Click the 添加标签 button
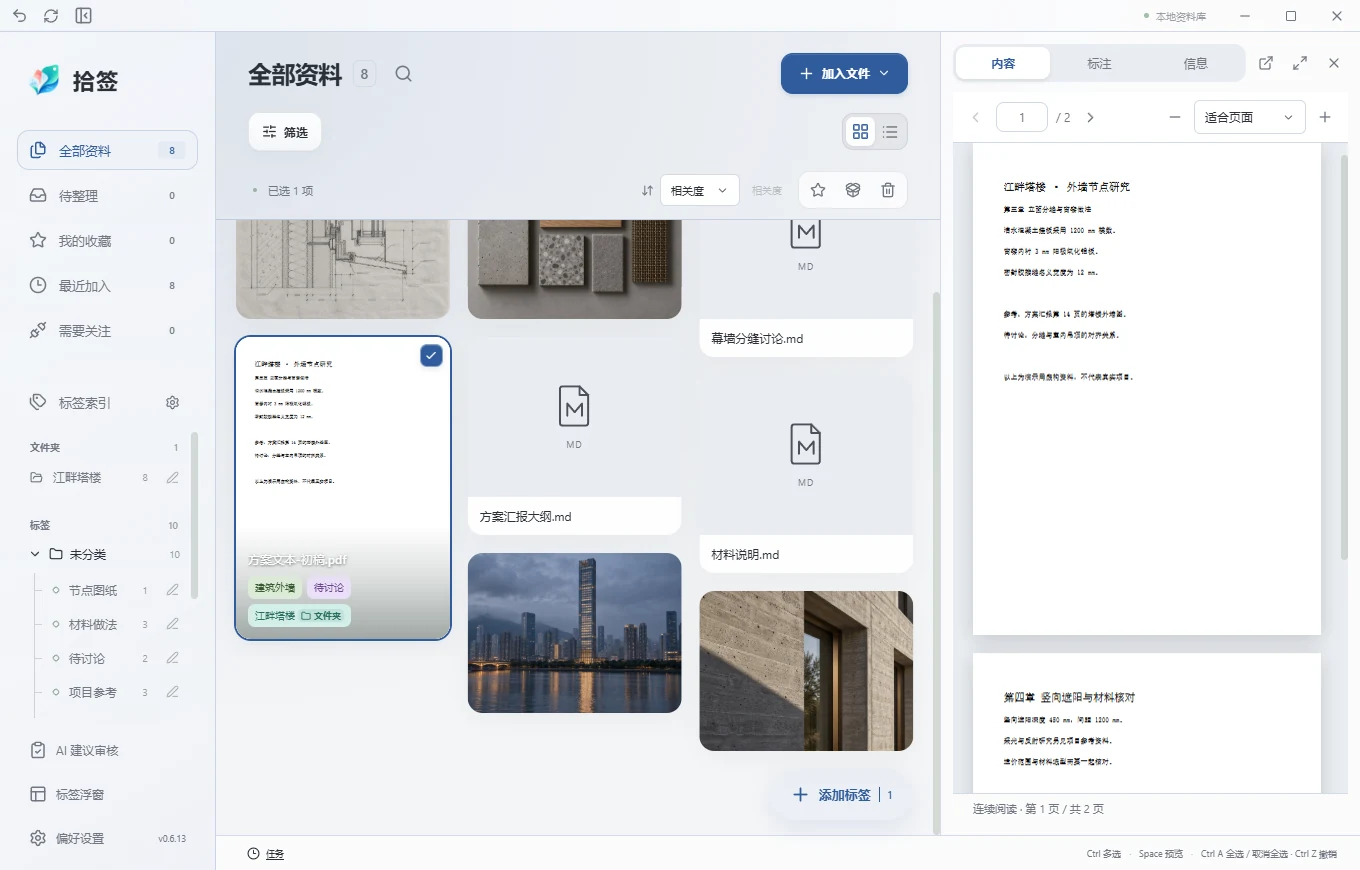1360x870 pixels. point(842,795)
